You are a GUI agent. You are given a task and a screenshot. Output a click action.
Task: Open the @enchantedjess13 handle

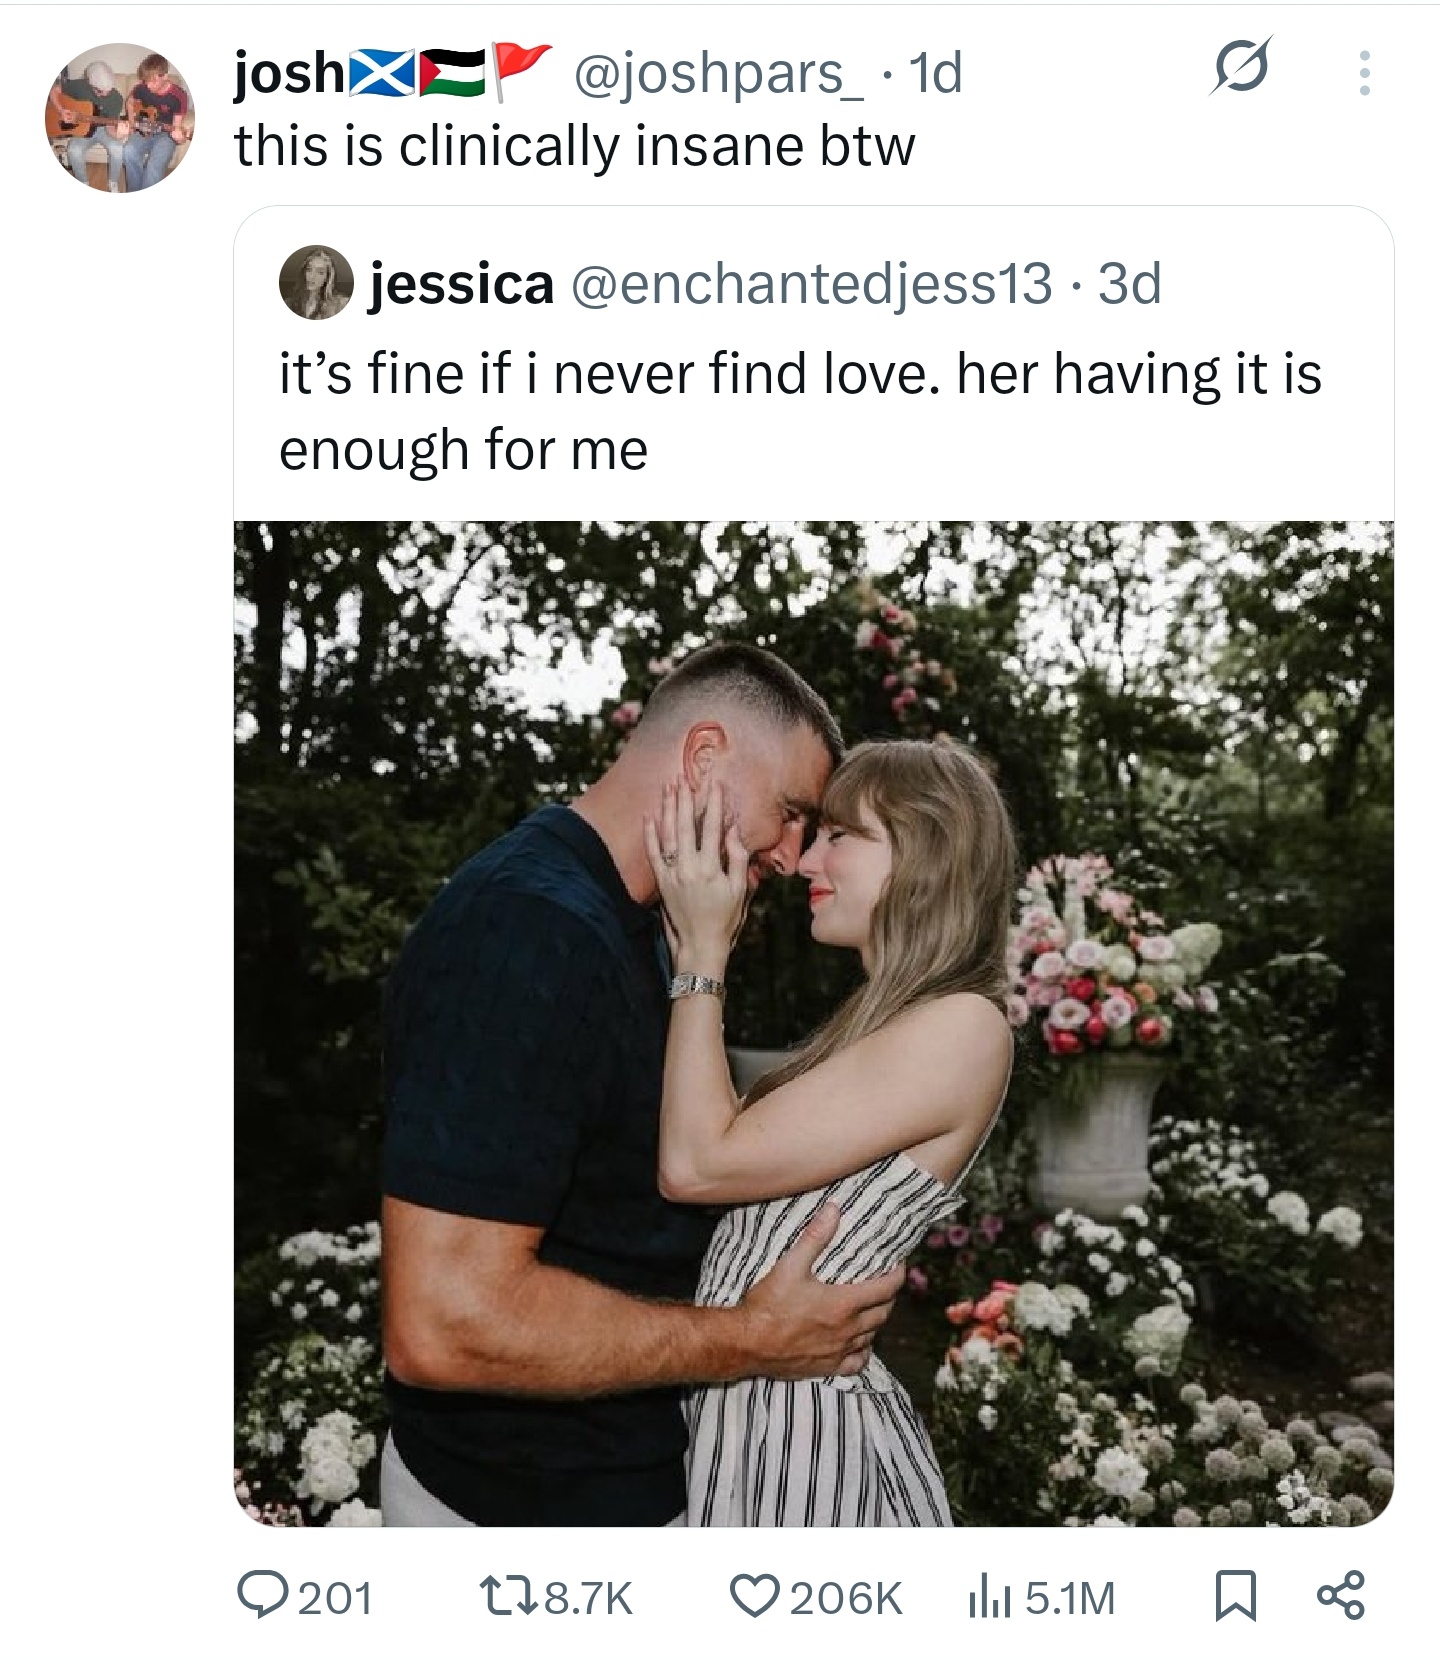(x=811, y=284)
